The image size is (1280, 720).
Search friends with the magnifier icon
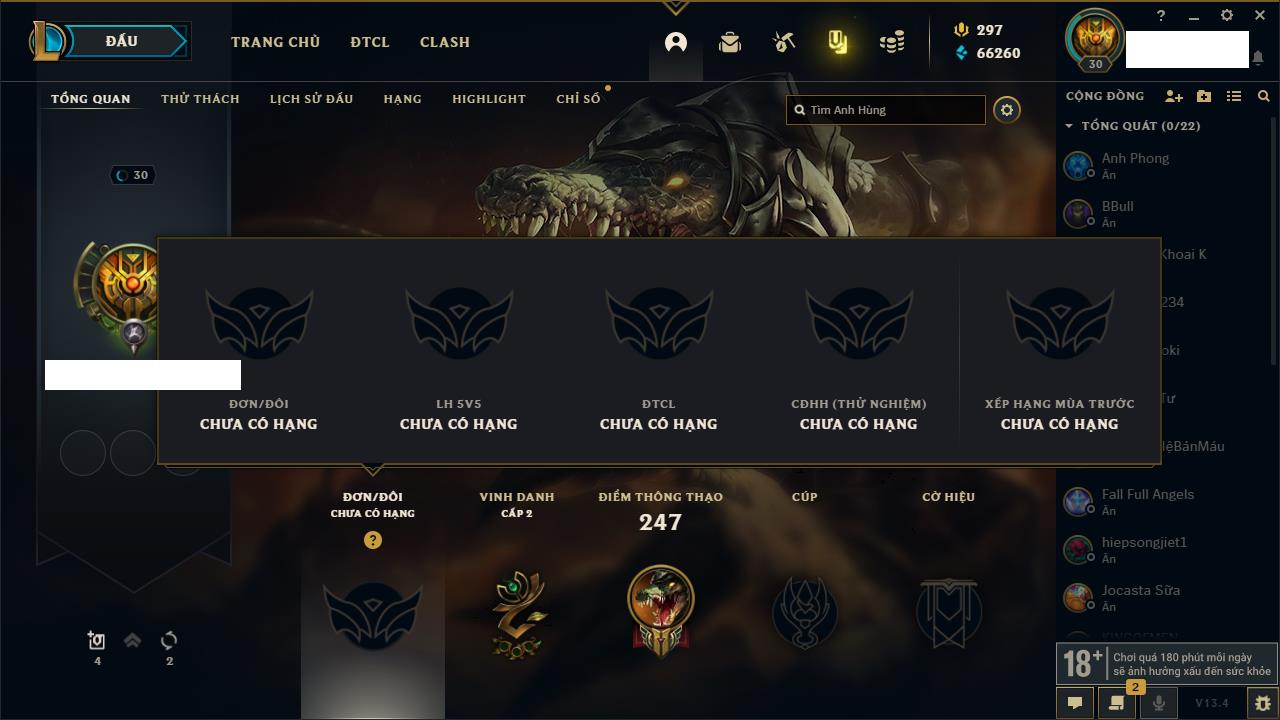pyautogui.click(x=1264, y=96)
